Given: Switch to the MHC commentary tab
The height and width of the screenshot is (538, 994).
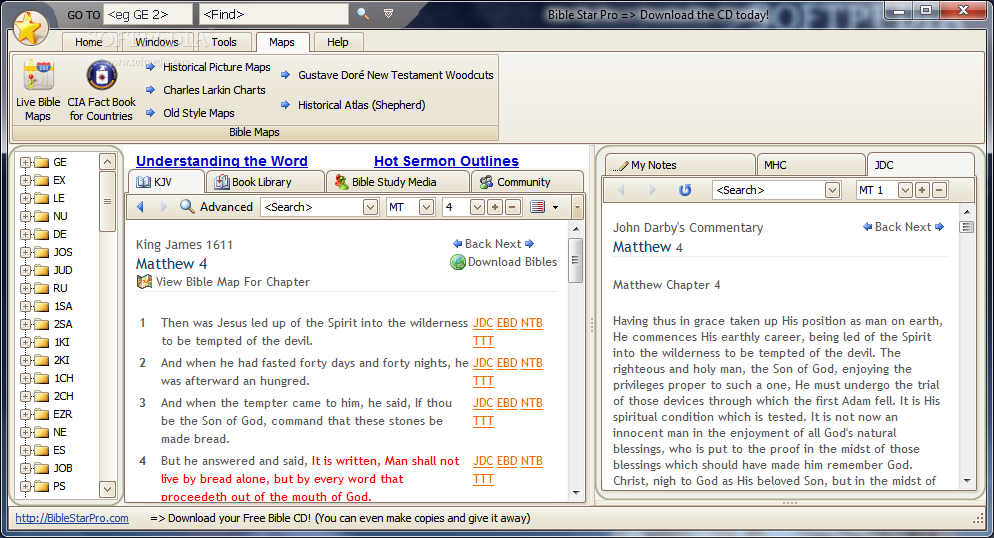Looking at the screenshot, I should (810, 165).
